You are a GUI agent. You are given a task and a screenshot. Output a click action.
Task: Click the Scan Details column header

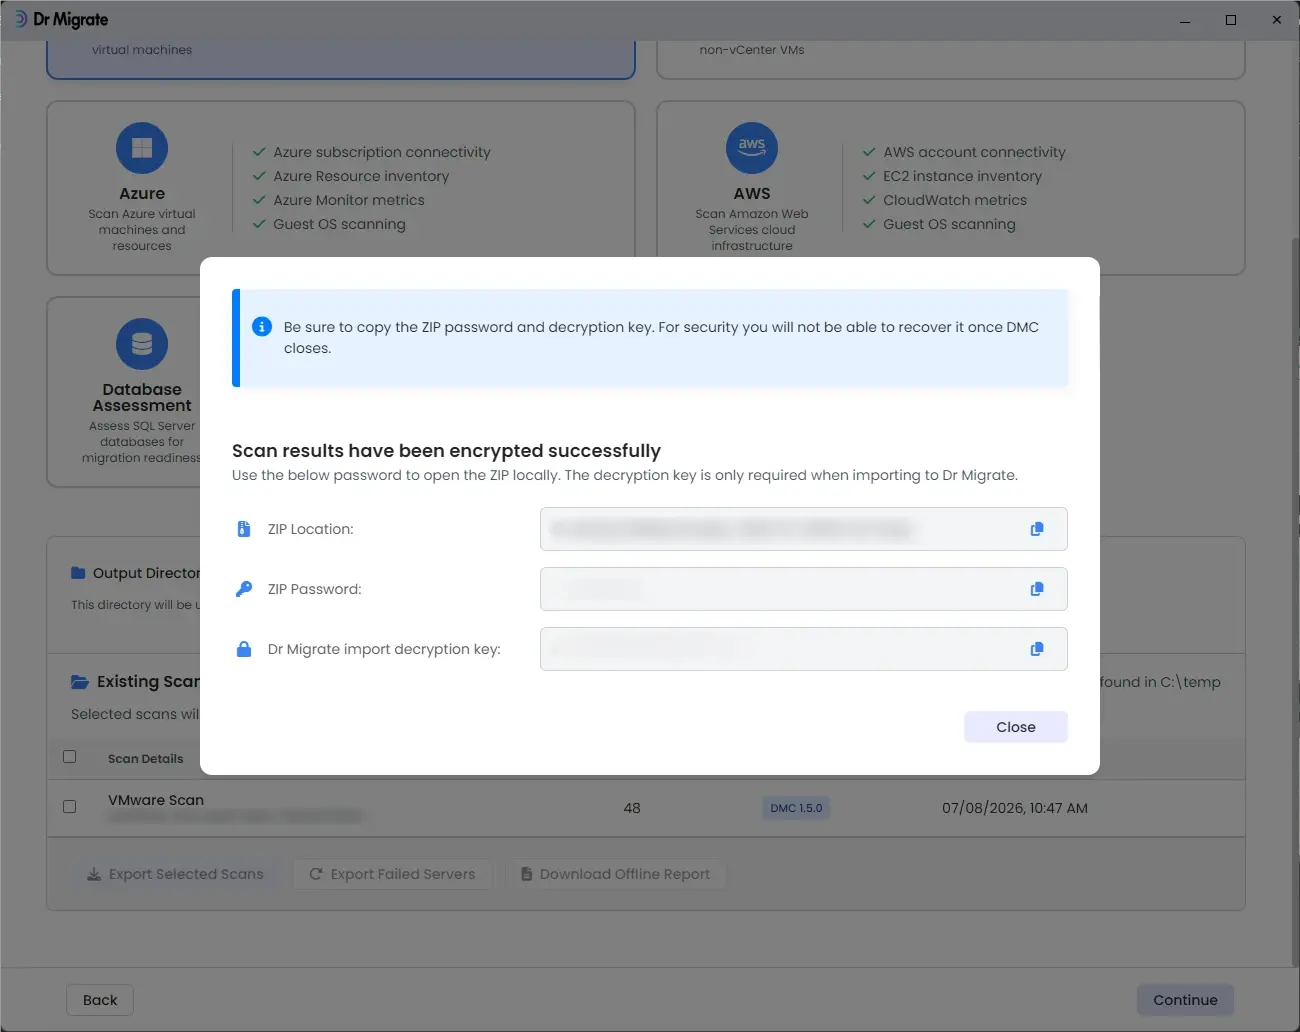click(x=146, y=759)
